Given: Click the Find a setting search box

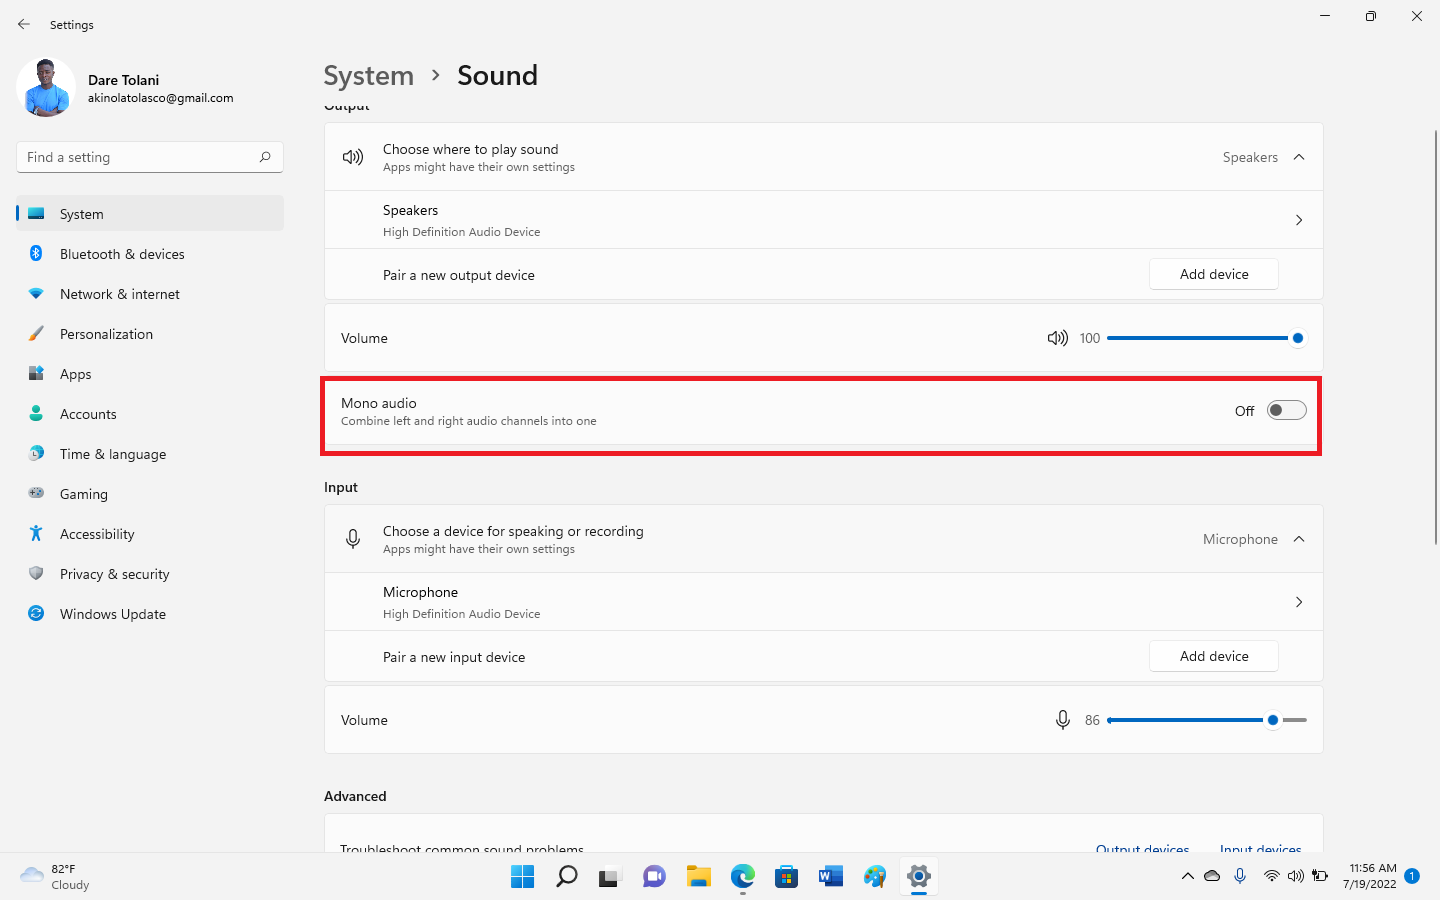Looking at the screenshot, I should pyautogui.click(x=150, y=157).
